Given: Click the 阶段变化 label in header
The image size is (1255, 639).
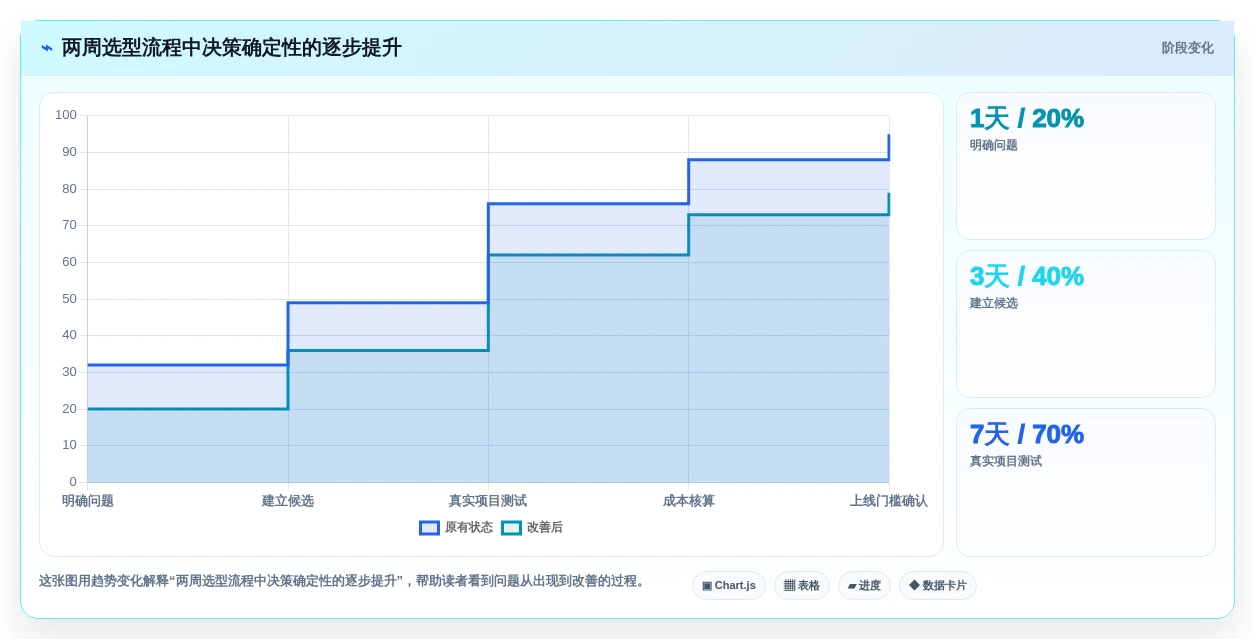Looking at the screenshot, I should (1187, 48).
